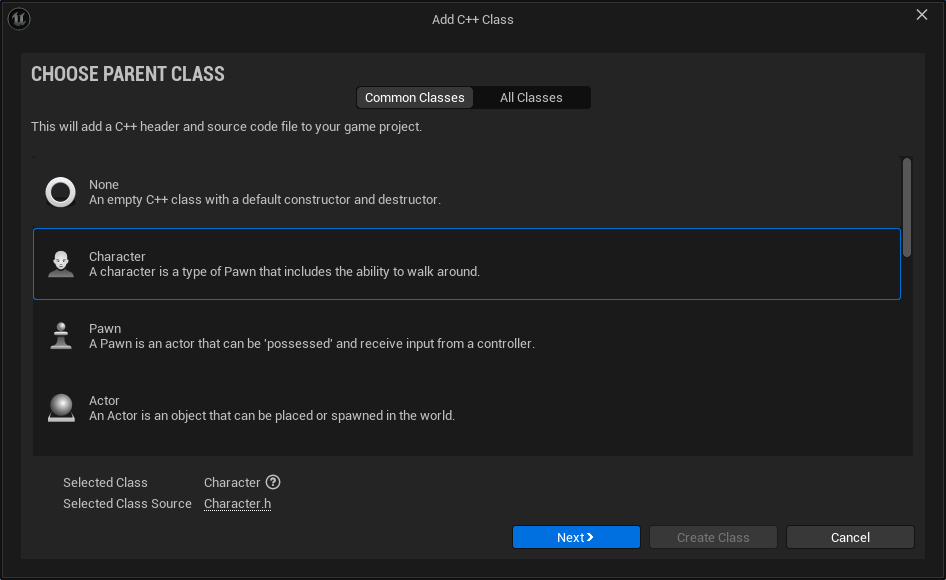The width and height of the screenshot is (946, 580).
Task: Open the Character.h source link
Action: pos(237,504)
